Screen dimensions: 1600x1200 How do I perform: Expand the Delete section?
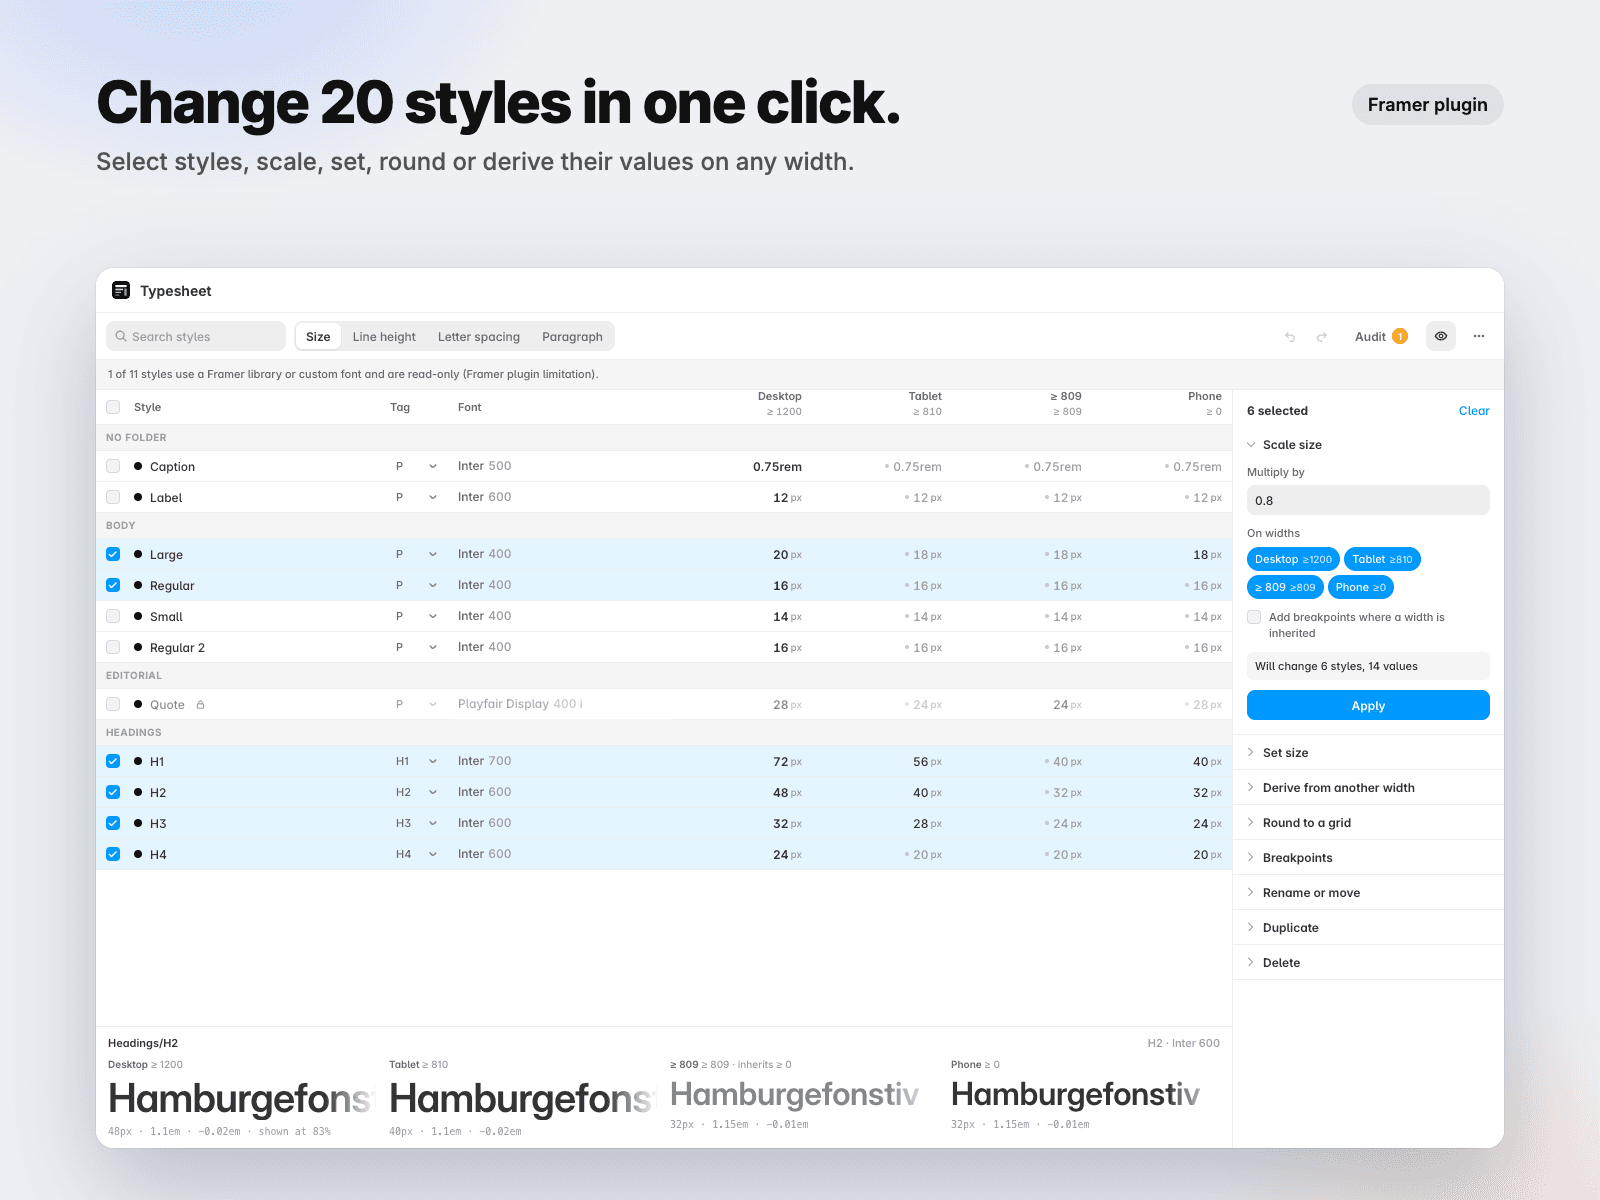[x=1368, y=962]
